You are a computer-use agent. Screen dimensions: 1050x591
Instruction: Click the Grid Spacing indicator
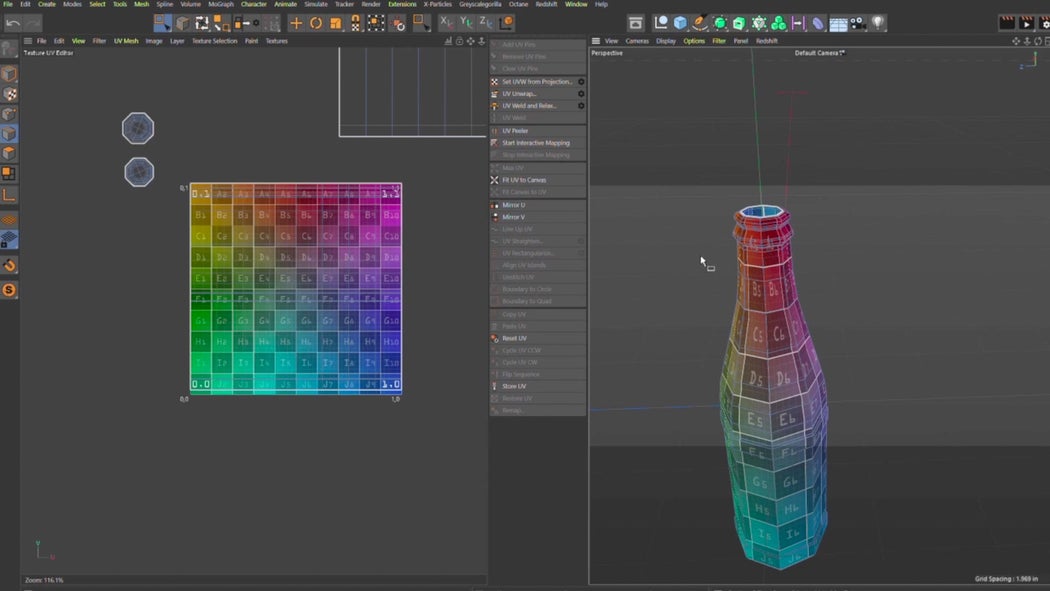point(1005,578)
